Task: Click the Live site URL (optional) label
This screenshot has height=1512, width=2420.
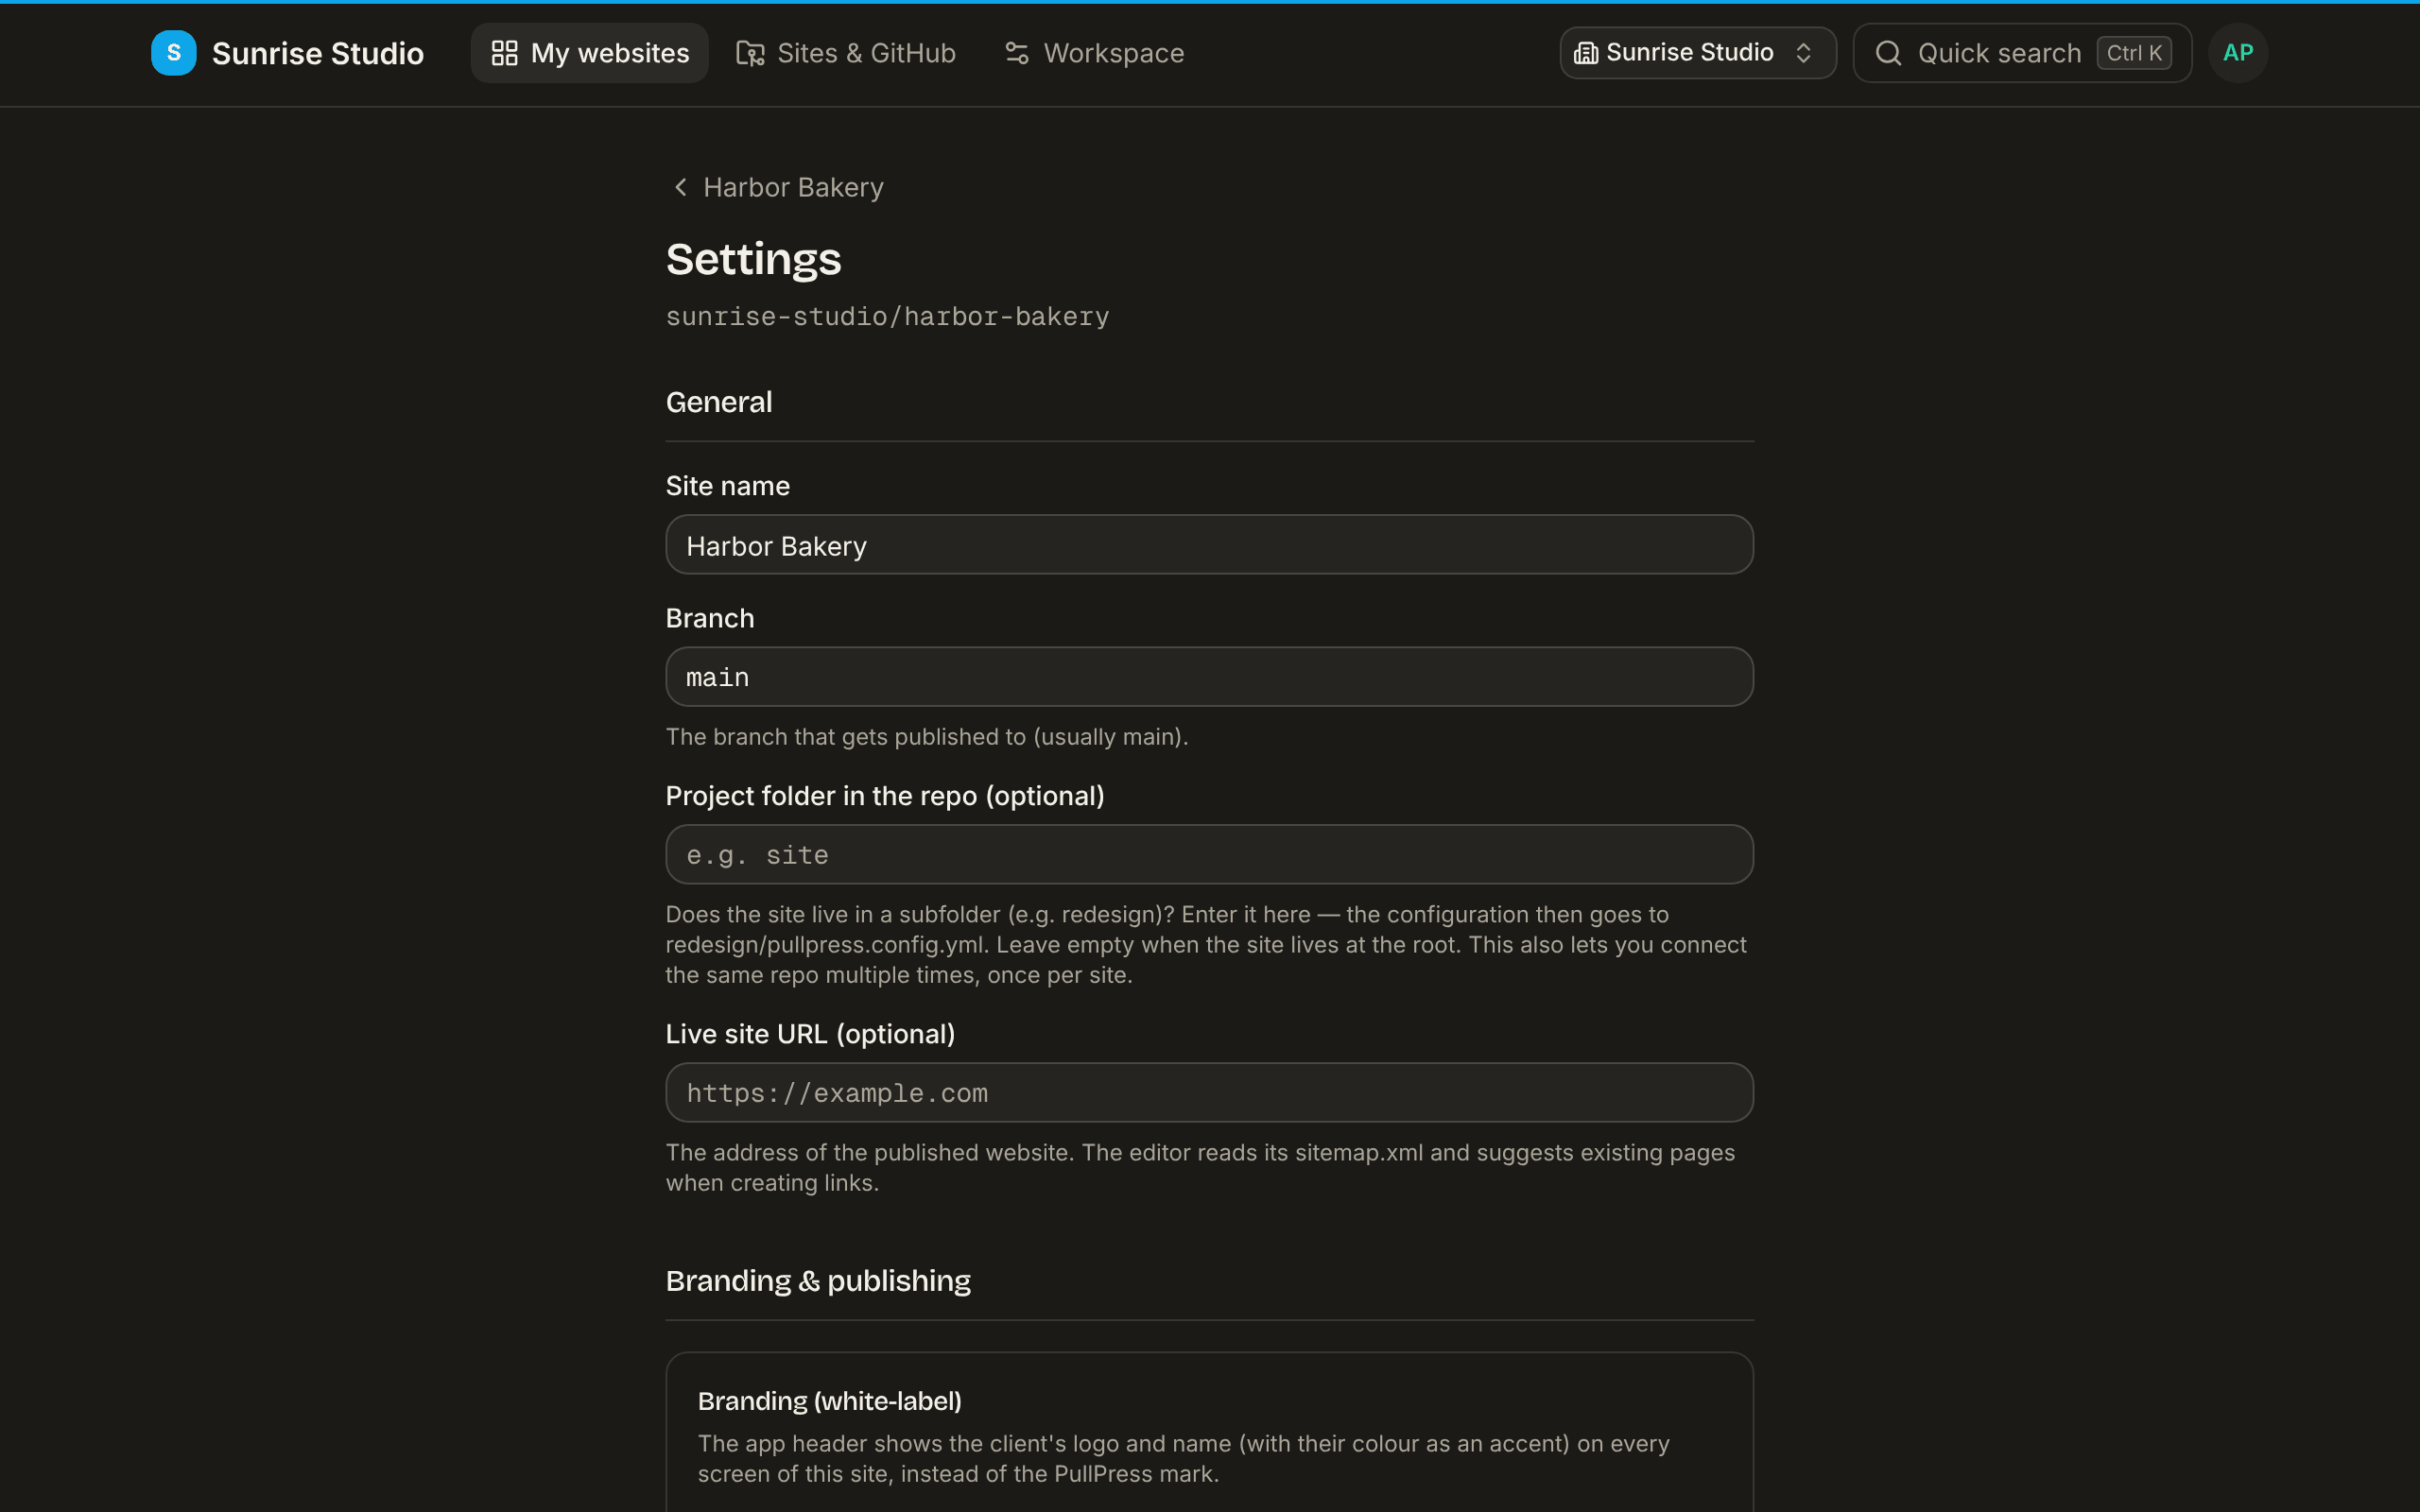Action: (810, 1034)
